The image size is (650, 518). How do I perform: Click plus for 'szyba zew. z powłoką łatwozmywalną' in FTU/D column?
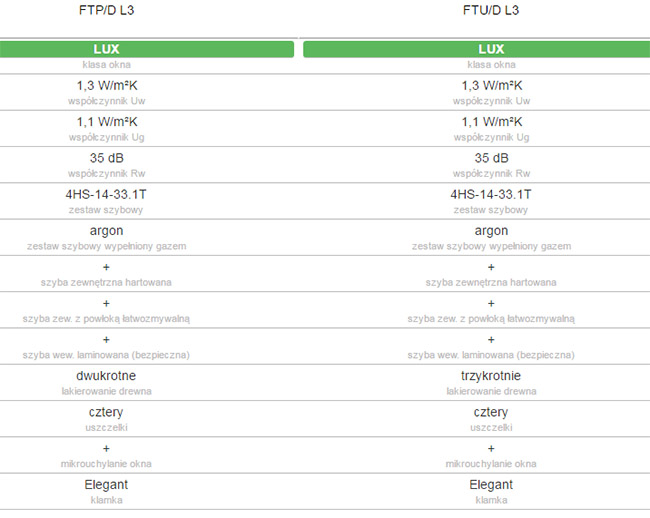[x=491, y=304]
